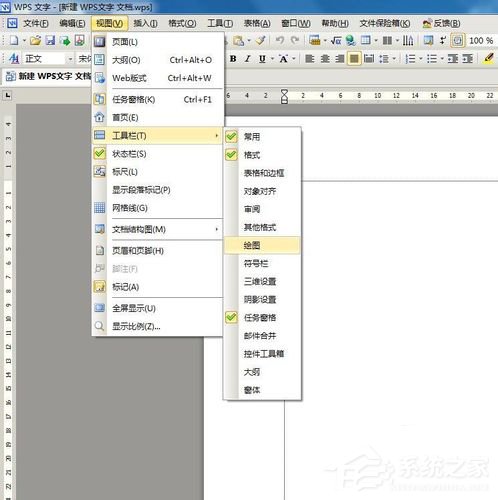The width and height of the screenshot is (498, 500).
Task: Click the Styles and Formatting icon
Action: [x=14, y=59]
